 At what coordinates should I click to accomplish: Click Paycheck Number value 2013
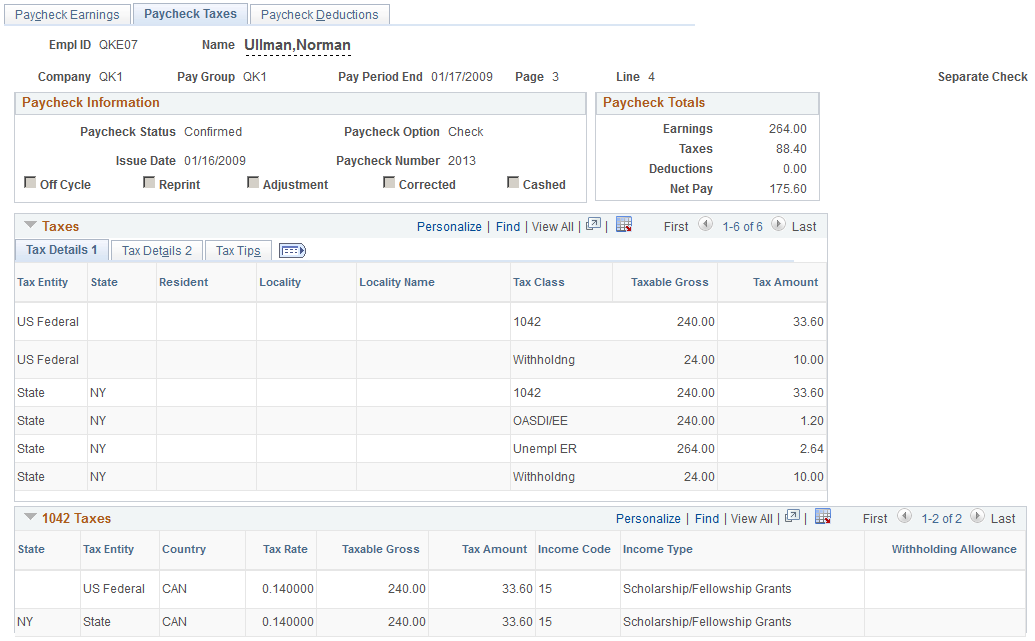461,160
